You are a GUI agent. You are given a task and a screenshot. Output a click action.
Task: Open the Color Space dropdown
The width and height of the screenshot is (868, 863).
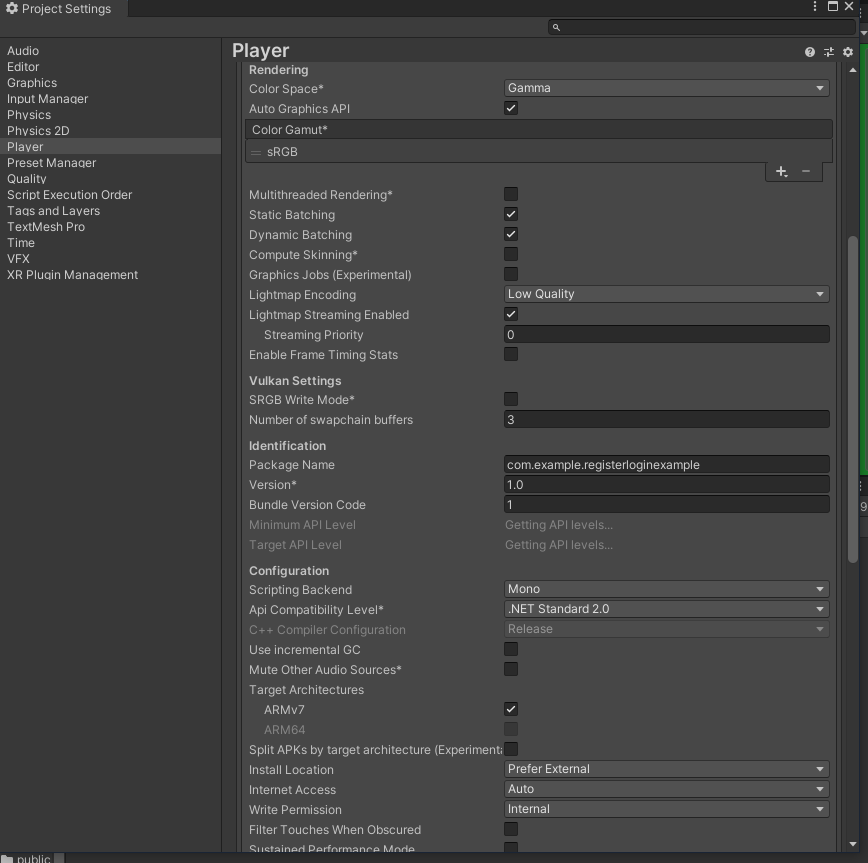tap(665, 88)
